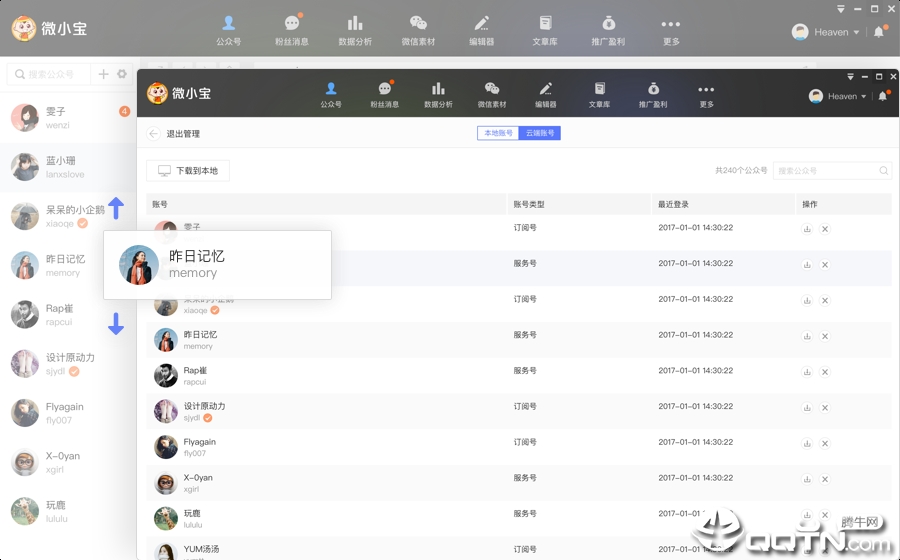Click the 退出管理 link

[x=183, y=134]
